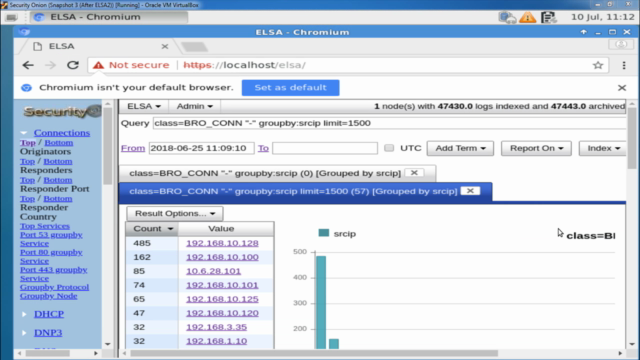Bookmark this page with the star icon
This screenshot has height=360, width=640.
click(x=598, y=65)
